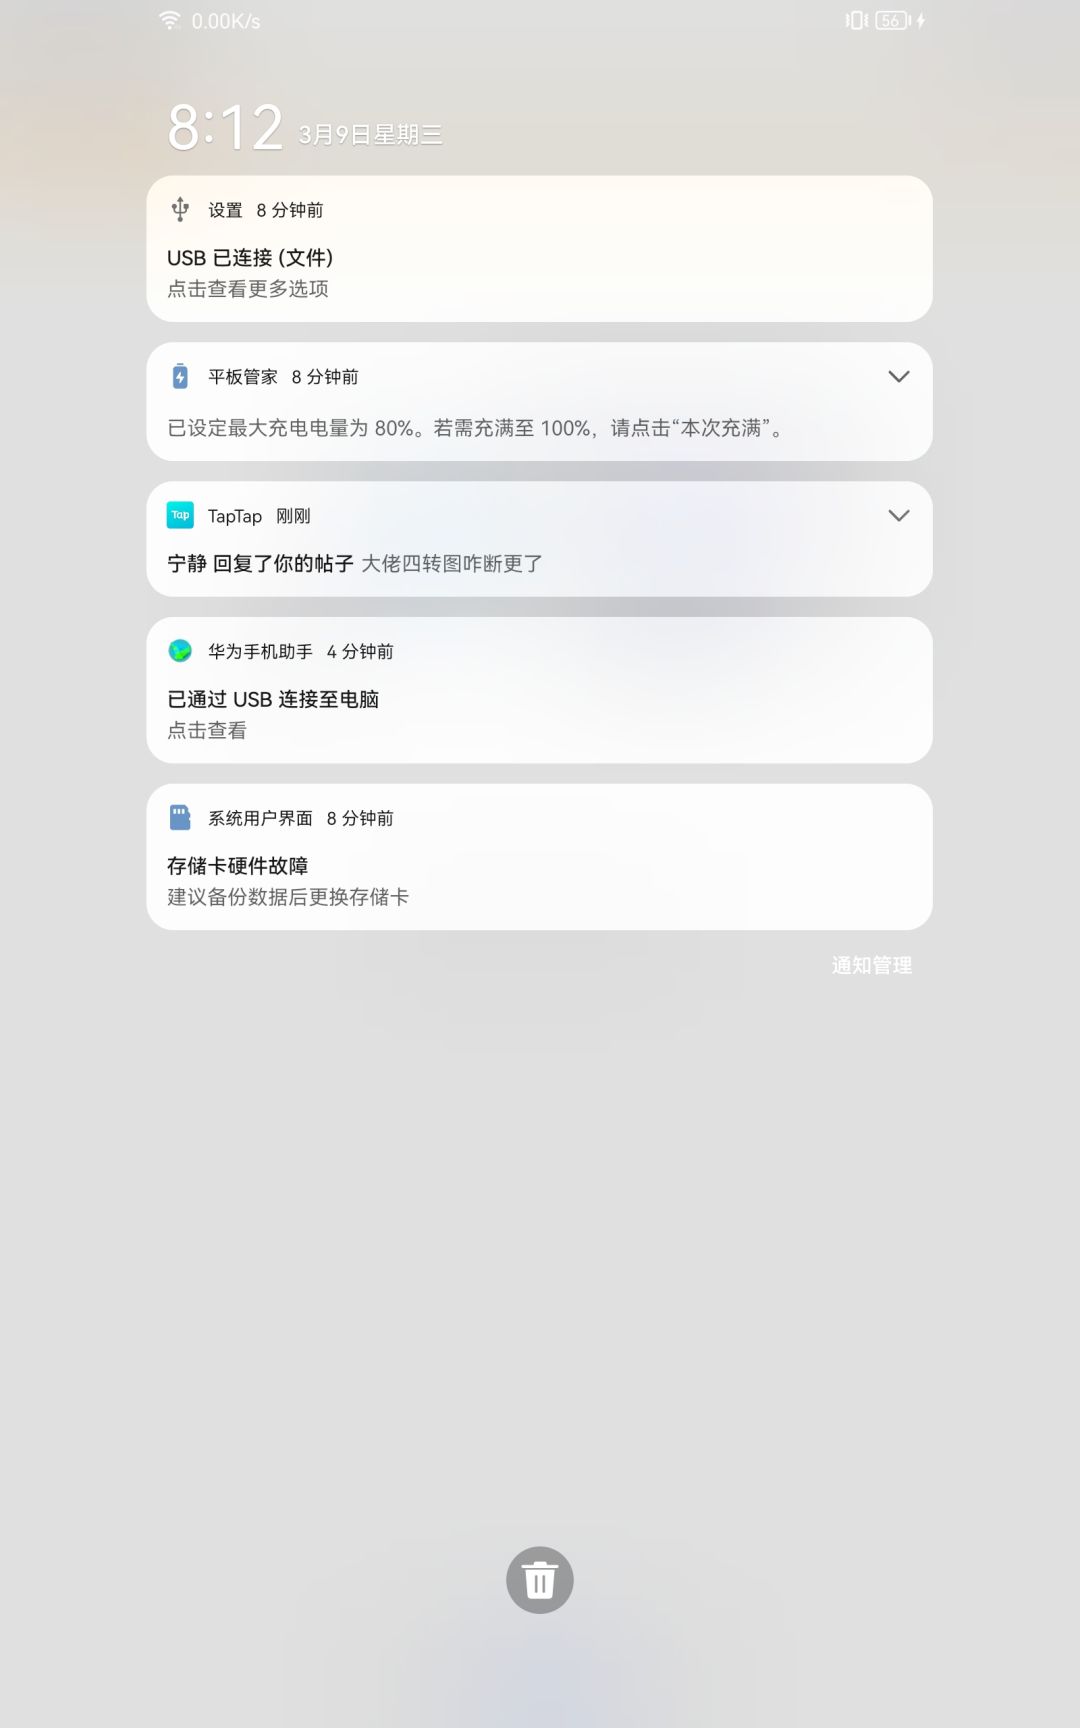The width and height of the screenshot is (1080, 1728).
Task: Expand the 平板管家 charging notification
Action: pyautogui.click(x=898, y=376)
